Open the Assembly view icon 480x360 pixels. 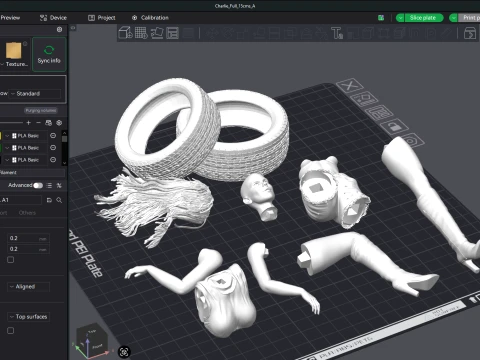pyautogui.click(x=470, y=33)
